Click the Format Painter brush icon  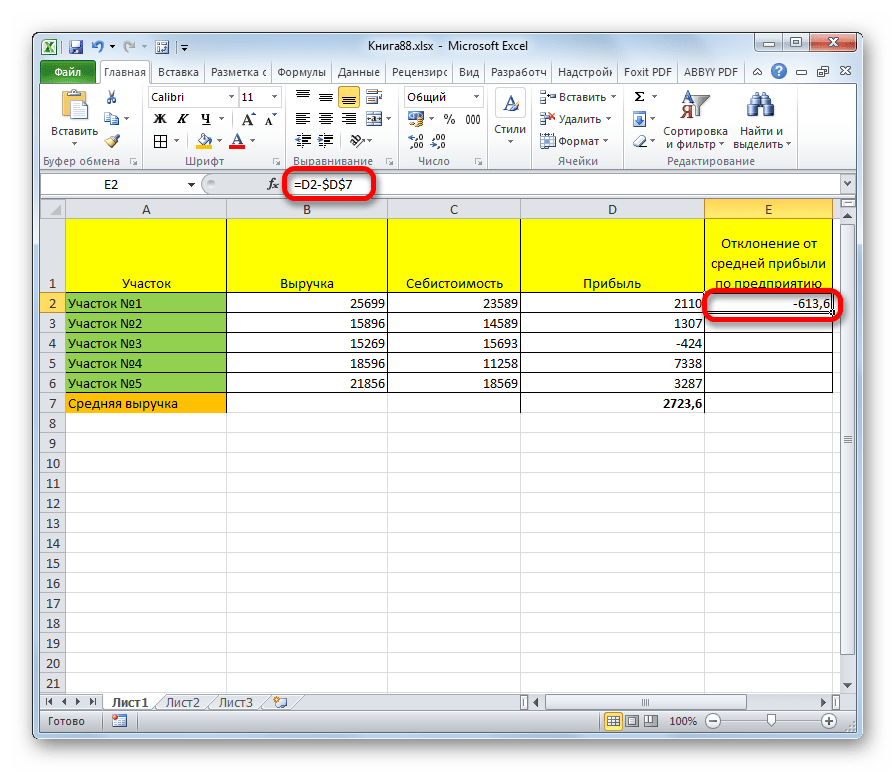112,141
